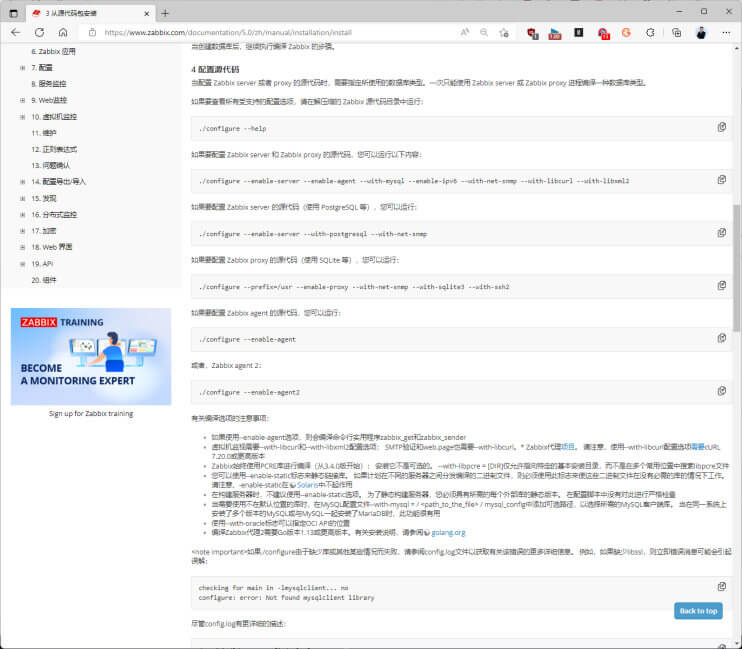Open the red shield extension icon
The image size is (742, 649).
(533, 33)
